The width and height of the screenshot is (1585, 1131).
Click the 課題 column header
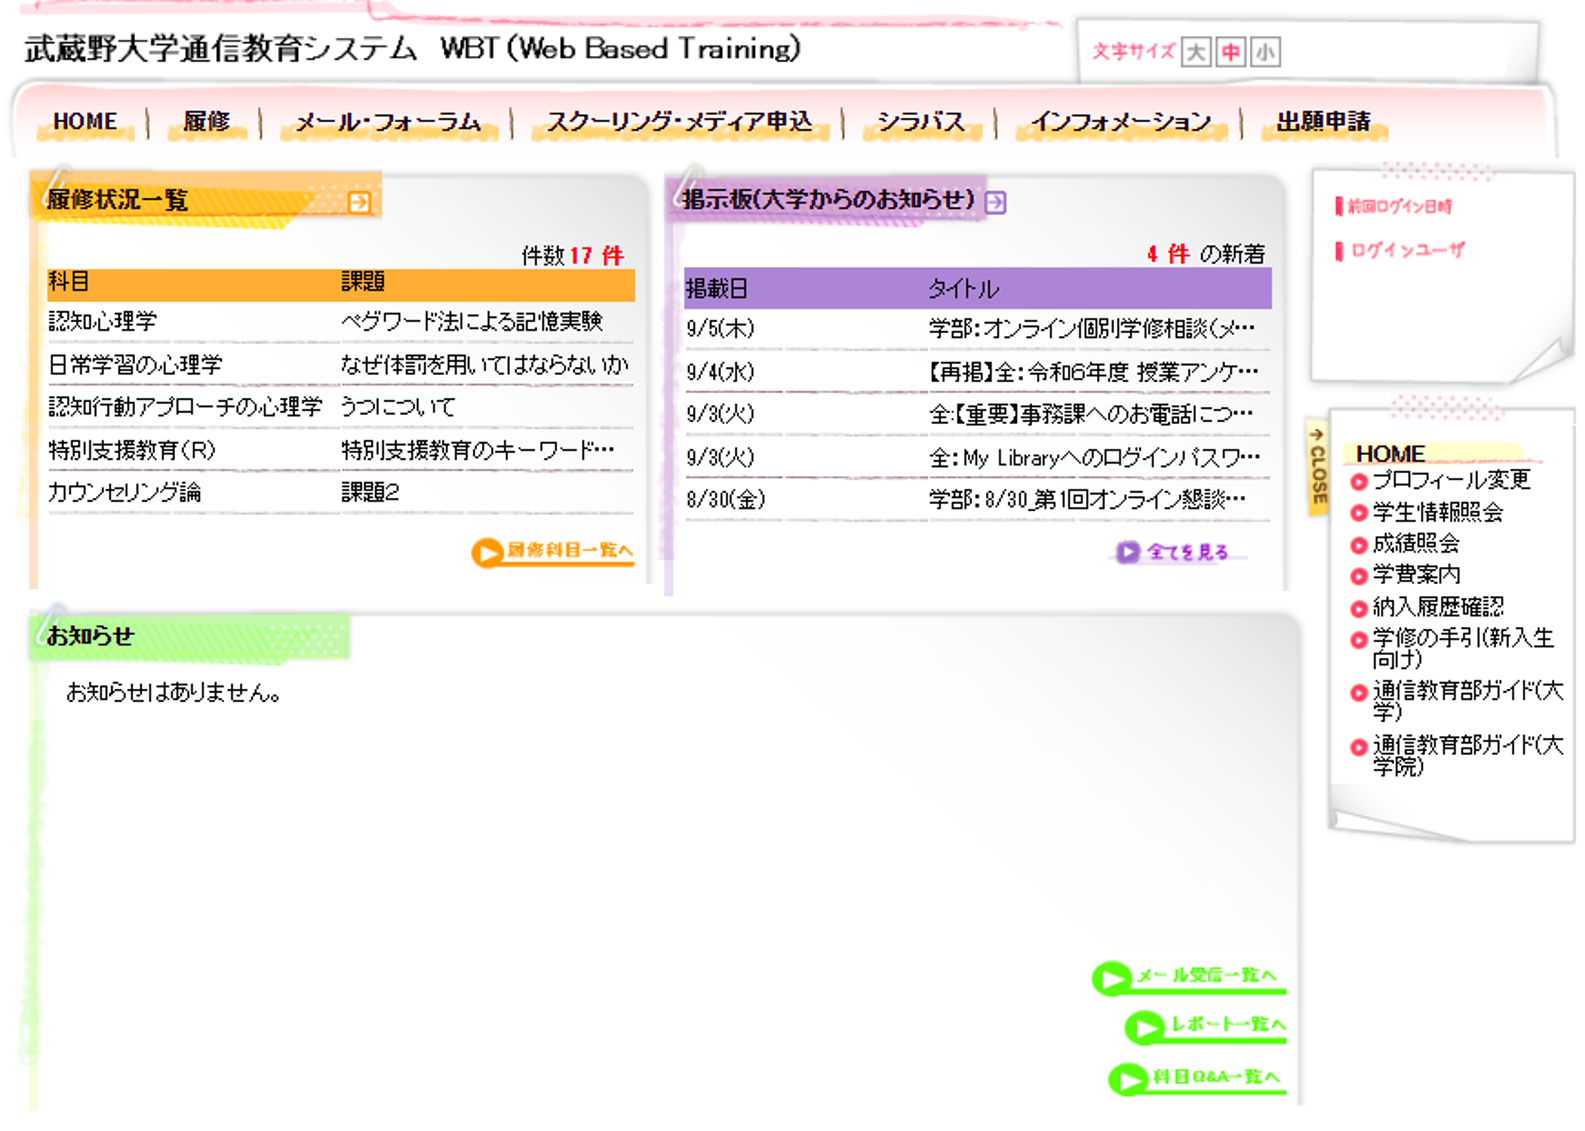(x=363, y=283)
